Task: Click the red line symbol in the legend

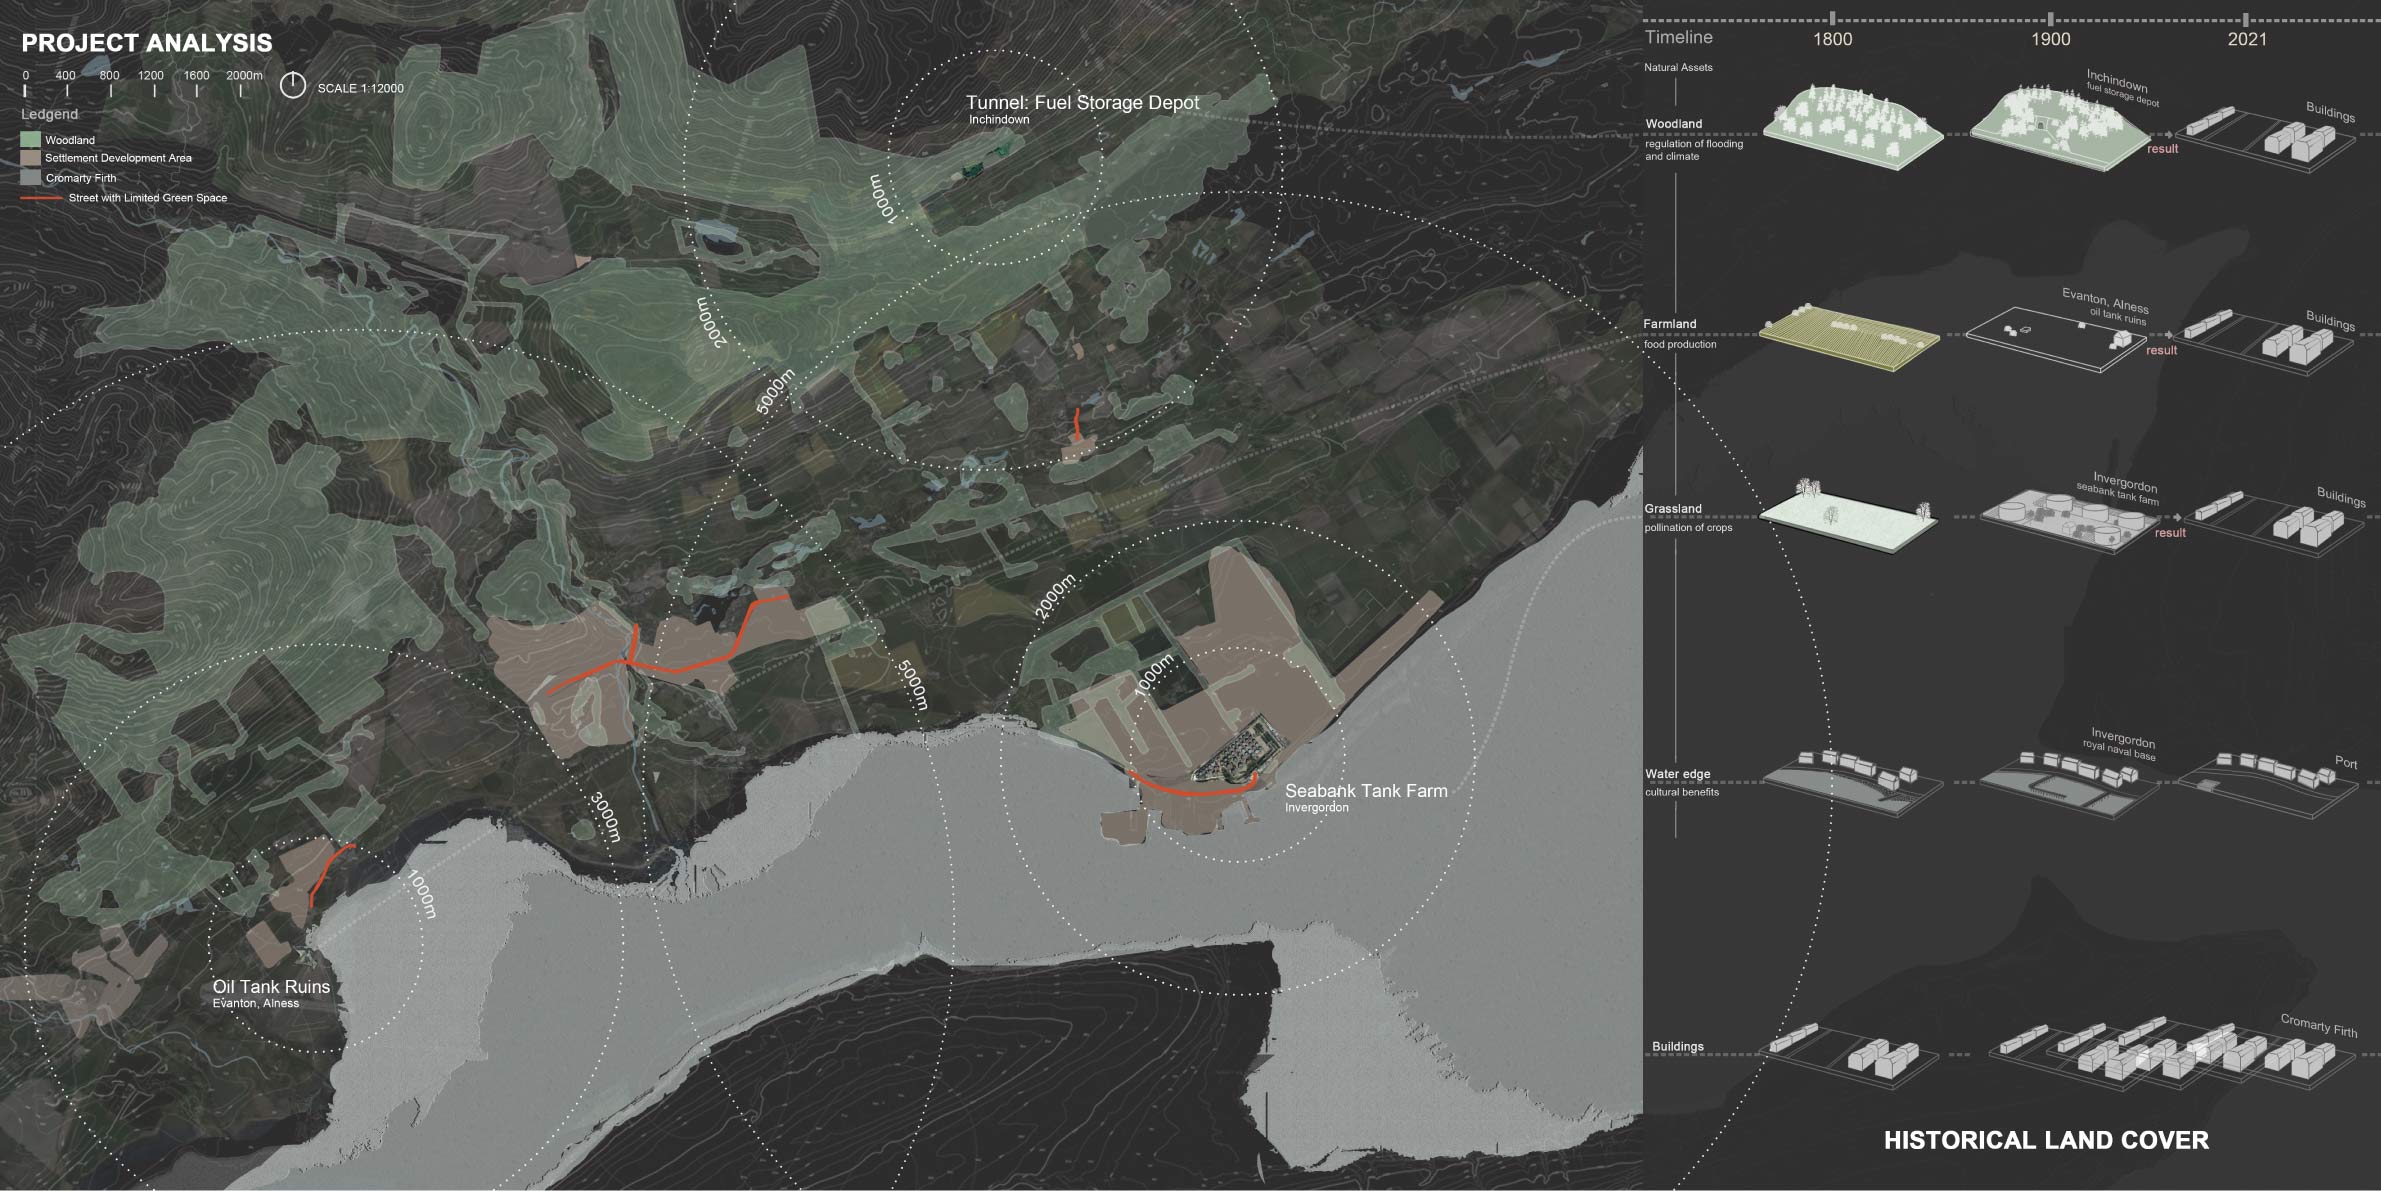Action: [41, 198]
